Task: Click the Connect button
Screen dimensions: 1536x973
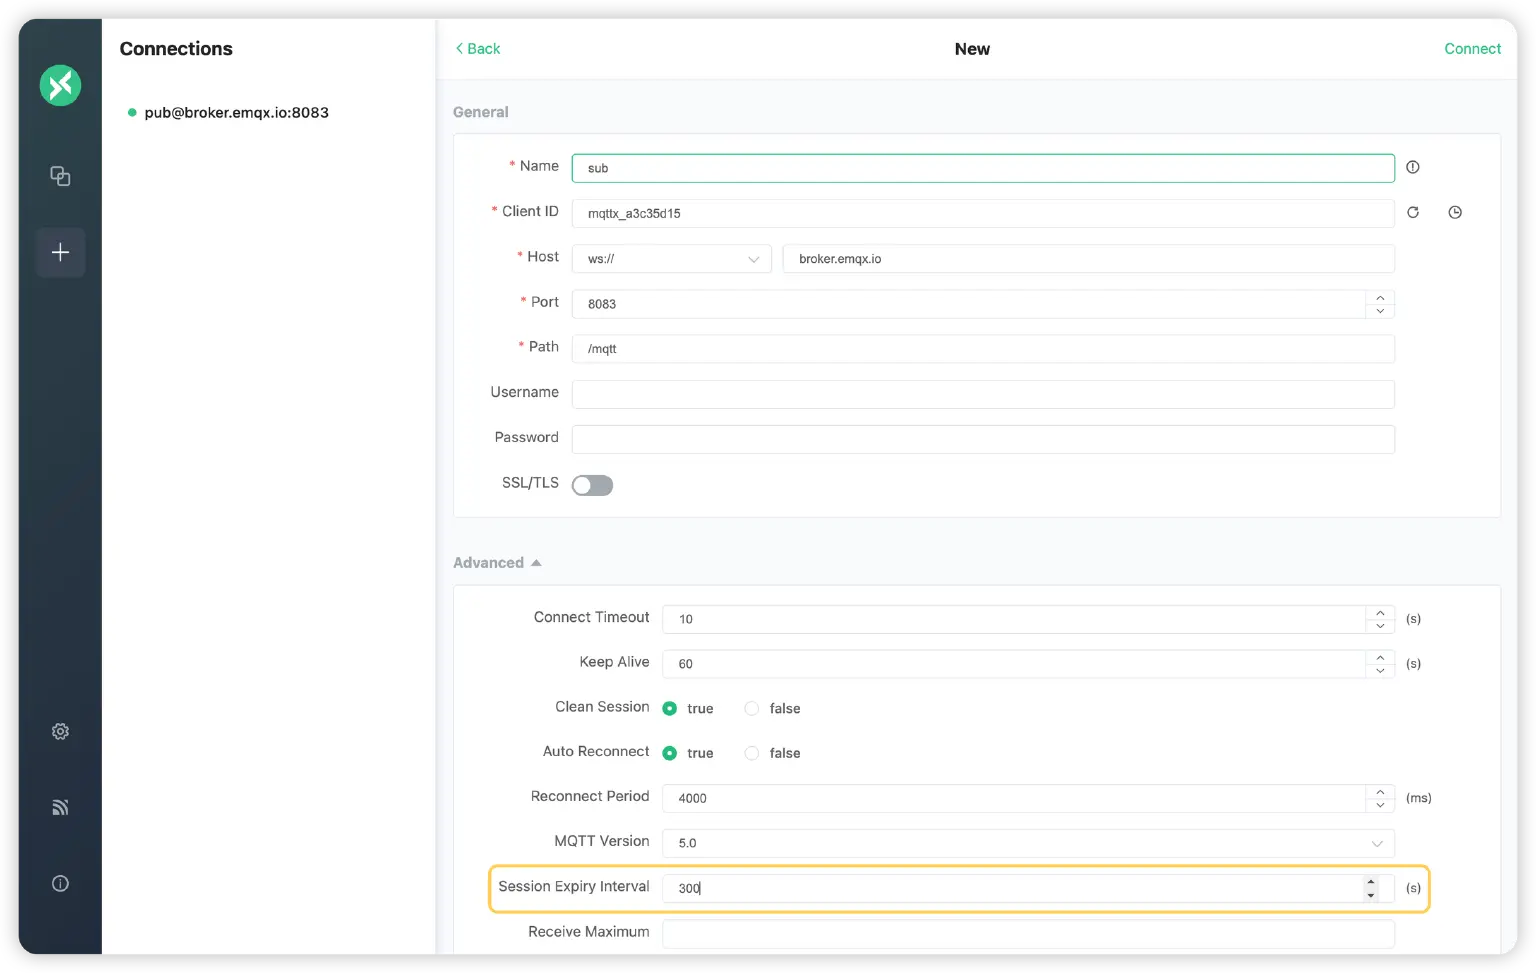Action: (x=1472, y=49)
